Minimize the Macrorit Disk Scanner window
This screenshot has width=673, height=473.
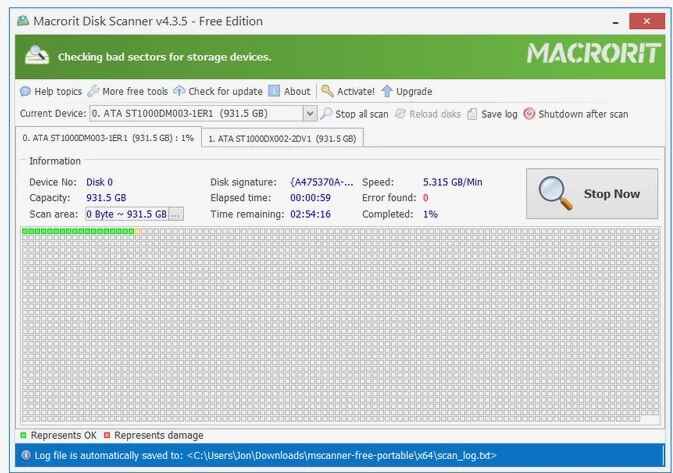tap(616, 21)
